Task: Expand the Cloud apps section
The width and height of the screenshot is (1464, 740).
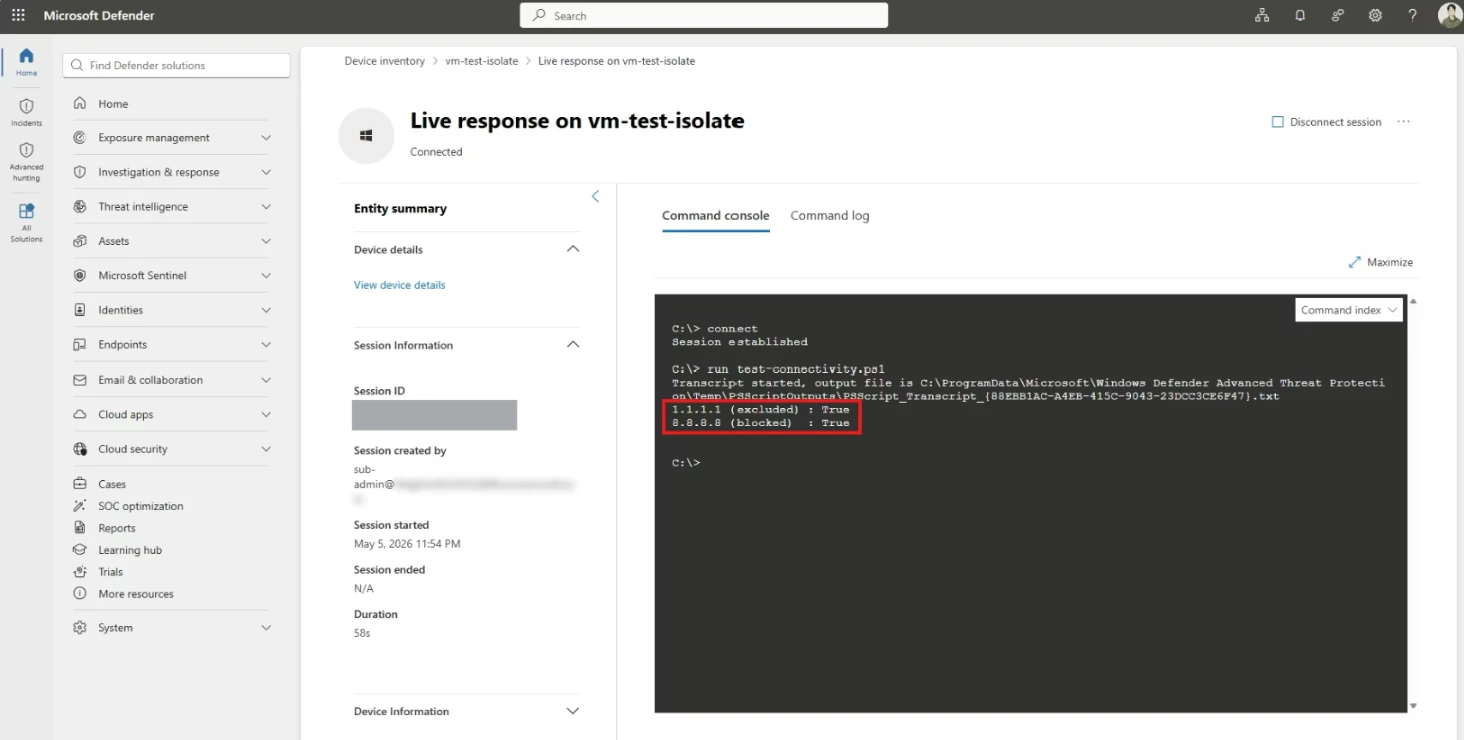Action: point(266,415)
